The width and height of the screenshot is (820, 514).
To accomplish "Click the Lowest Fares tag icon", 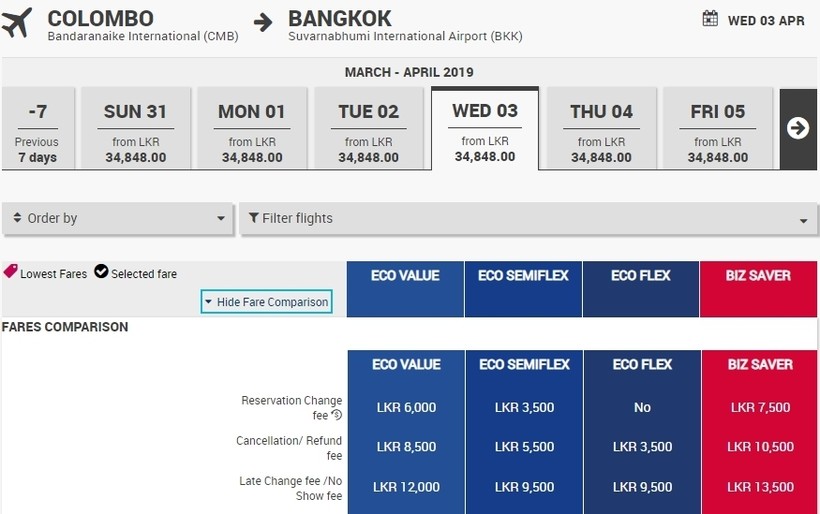I will pyautogui.click(x=11, y=272).
